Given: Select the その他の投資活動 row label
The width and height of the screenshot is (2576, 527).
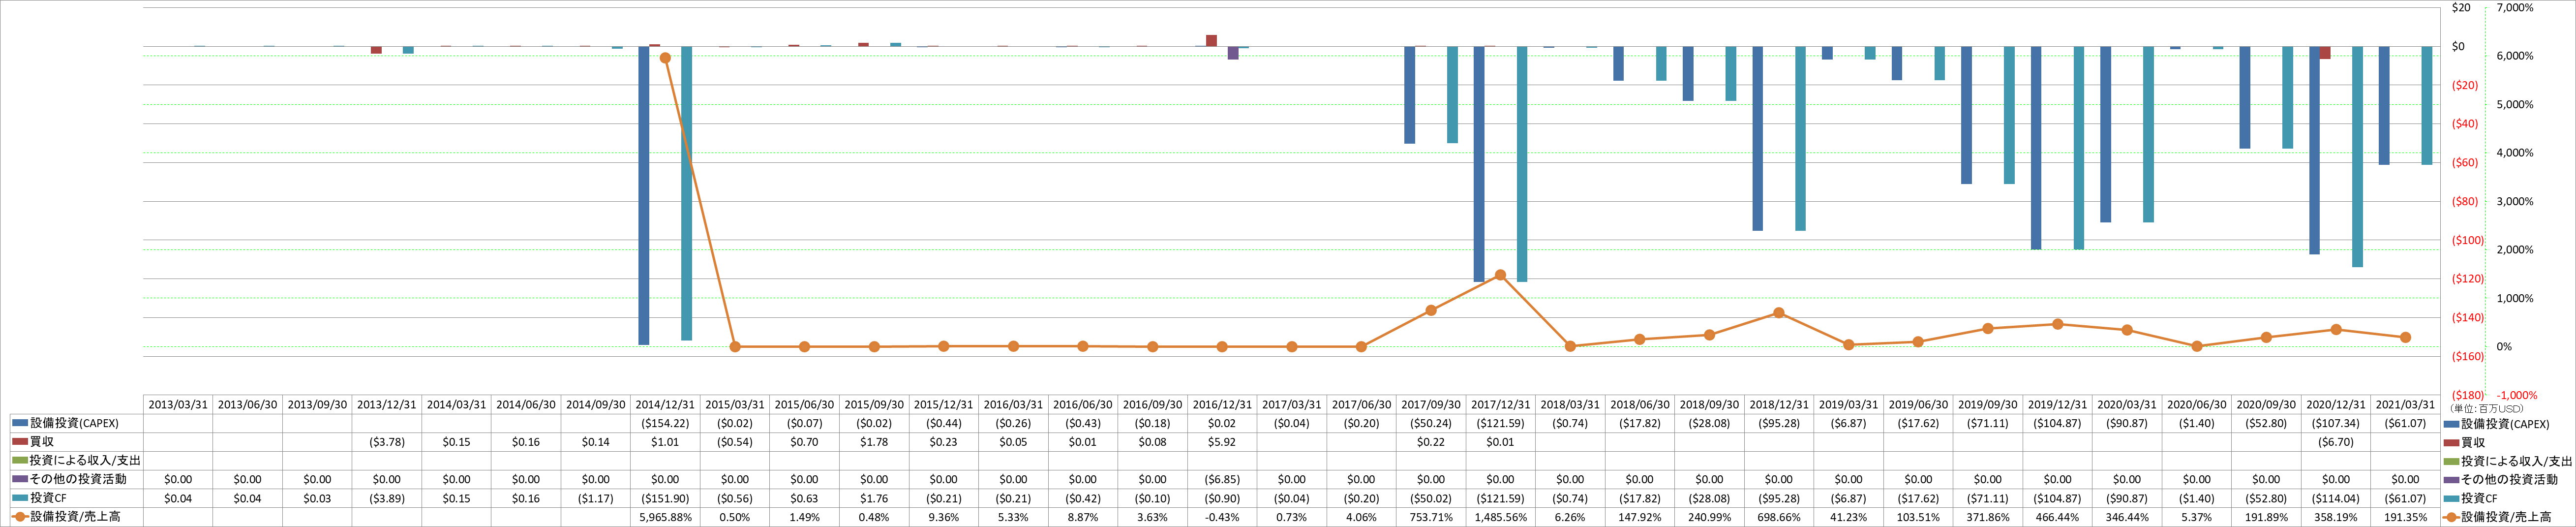Looking at the screenshot, I should point(78,479).
